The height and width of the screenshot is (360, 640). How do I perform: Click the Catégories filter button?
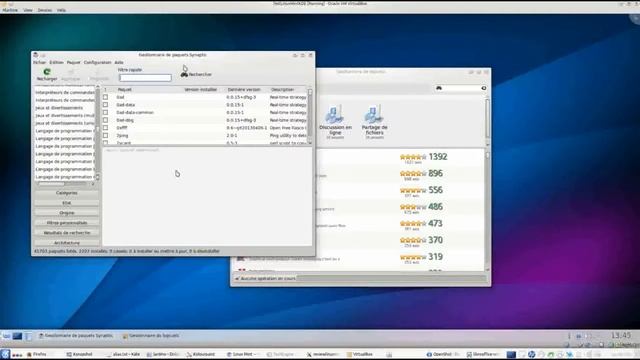click(67, 193)
